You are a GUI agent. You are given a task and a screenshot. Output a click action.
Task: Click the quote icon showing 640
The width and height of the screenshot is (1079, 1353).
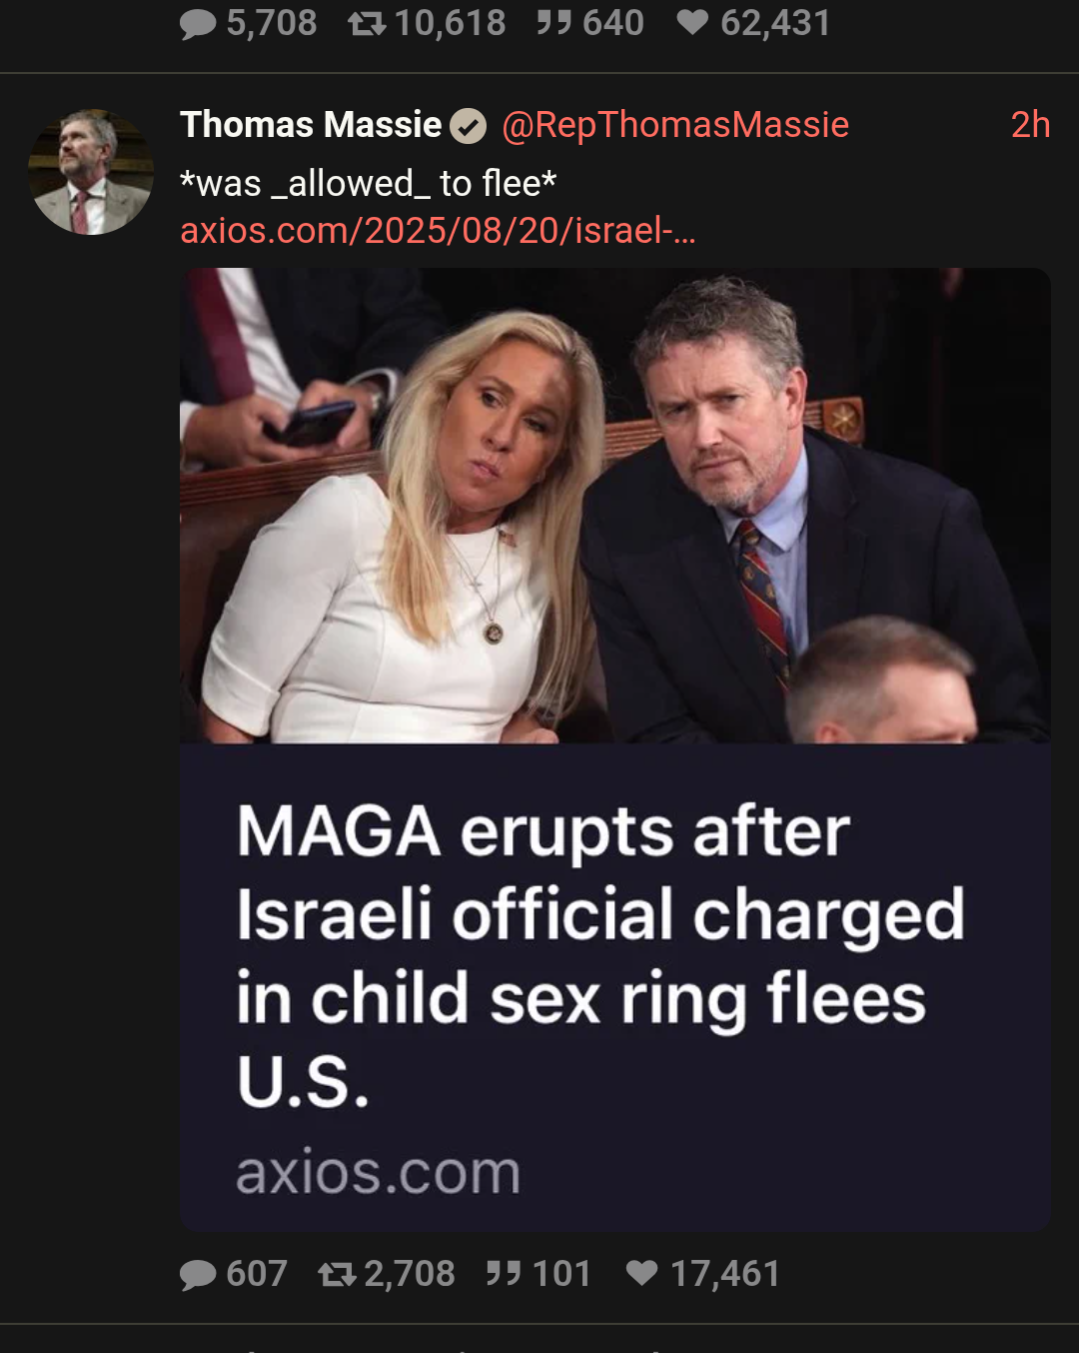[x=554, y=22]
